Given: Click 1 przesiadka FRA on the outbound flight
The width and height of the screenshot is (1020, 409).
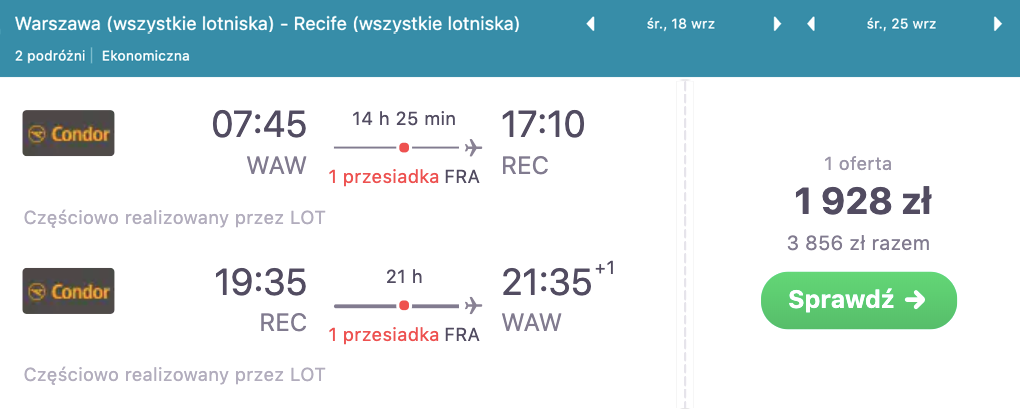Looking at the screenshot, I should pyautogui.click(x=404, y=177).
